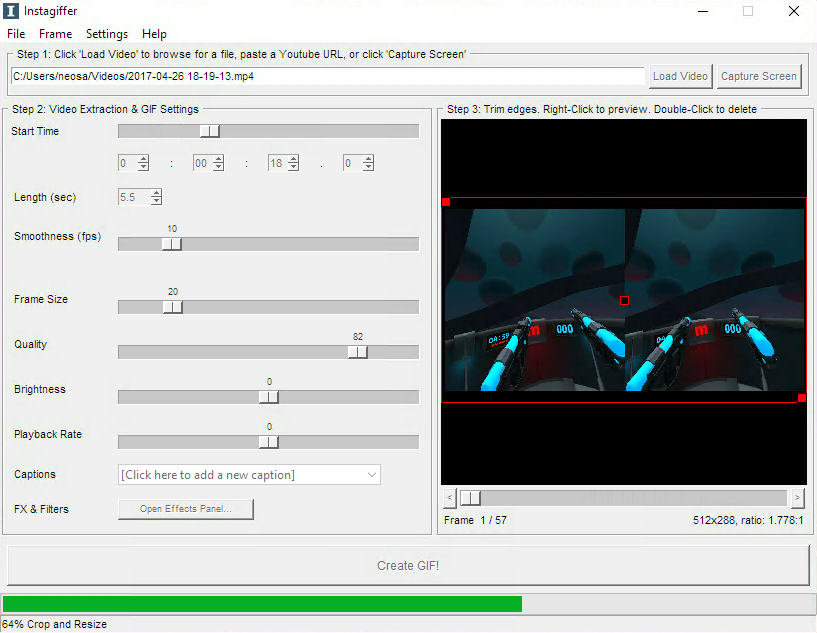Viewport: 817px width, 633px height.
Task: Decrease the start time hours value
Action: [143, 167]
